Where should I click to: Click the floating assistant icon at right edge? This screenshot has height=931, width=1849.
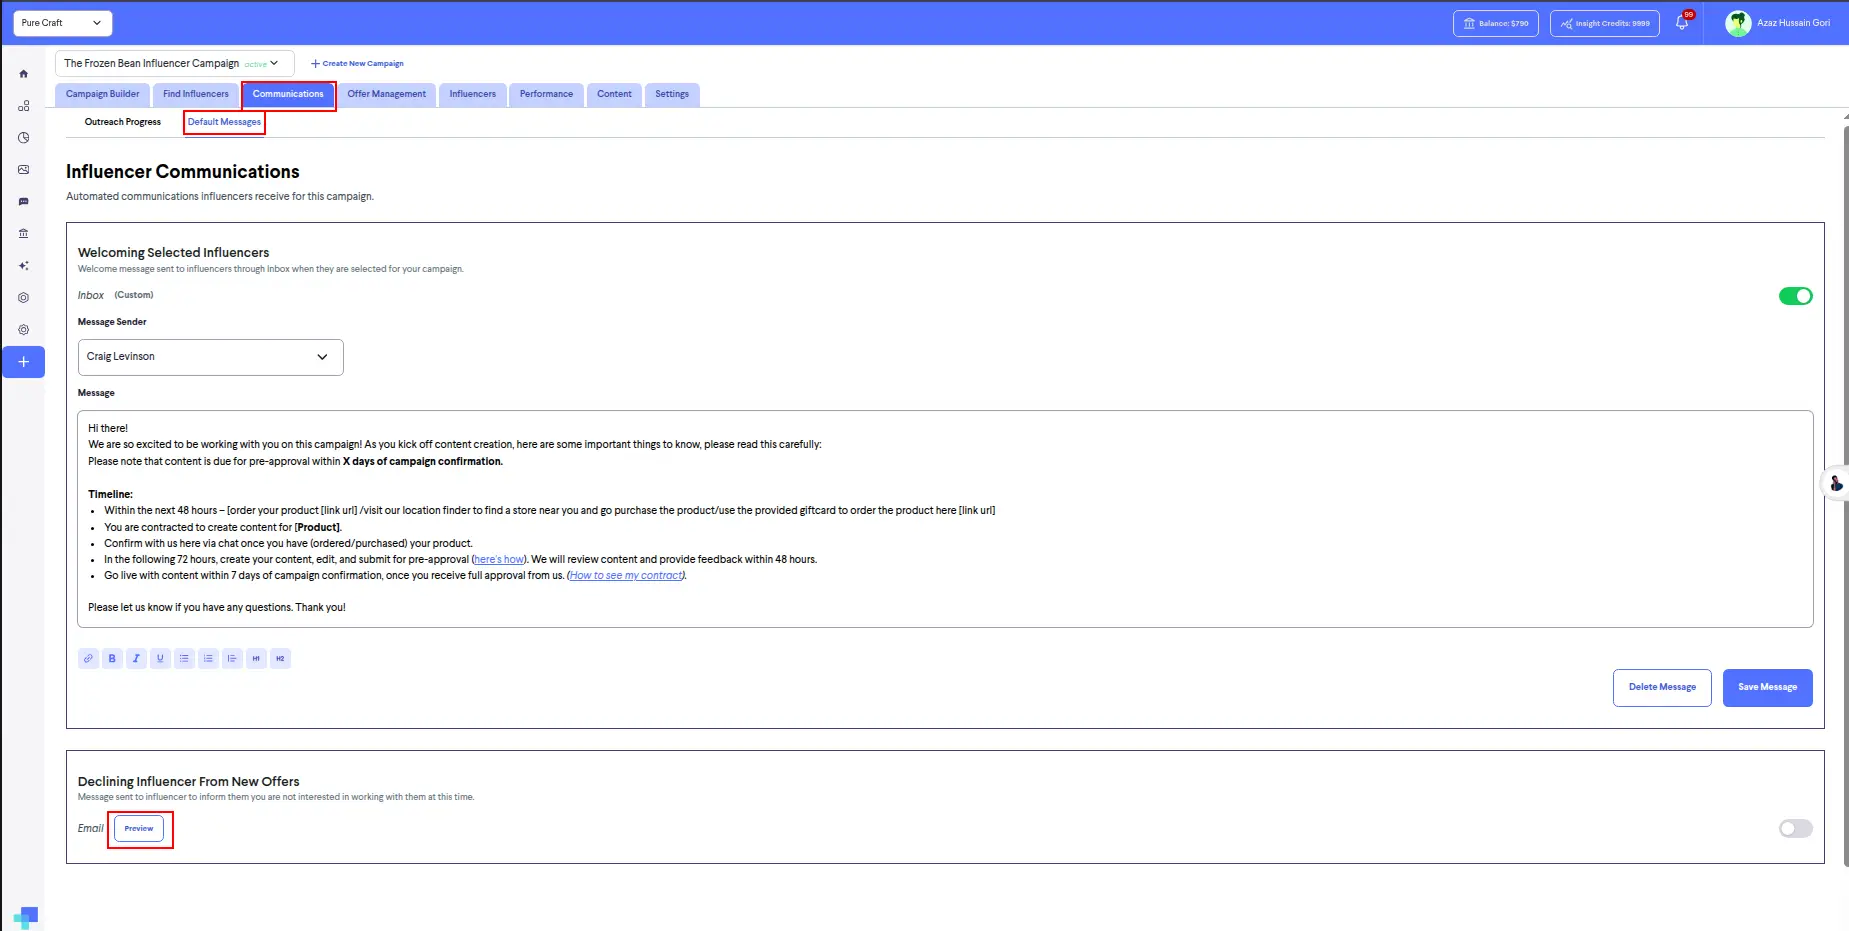[1836, 484]
